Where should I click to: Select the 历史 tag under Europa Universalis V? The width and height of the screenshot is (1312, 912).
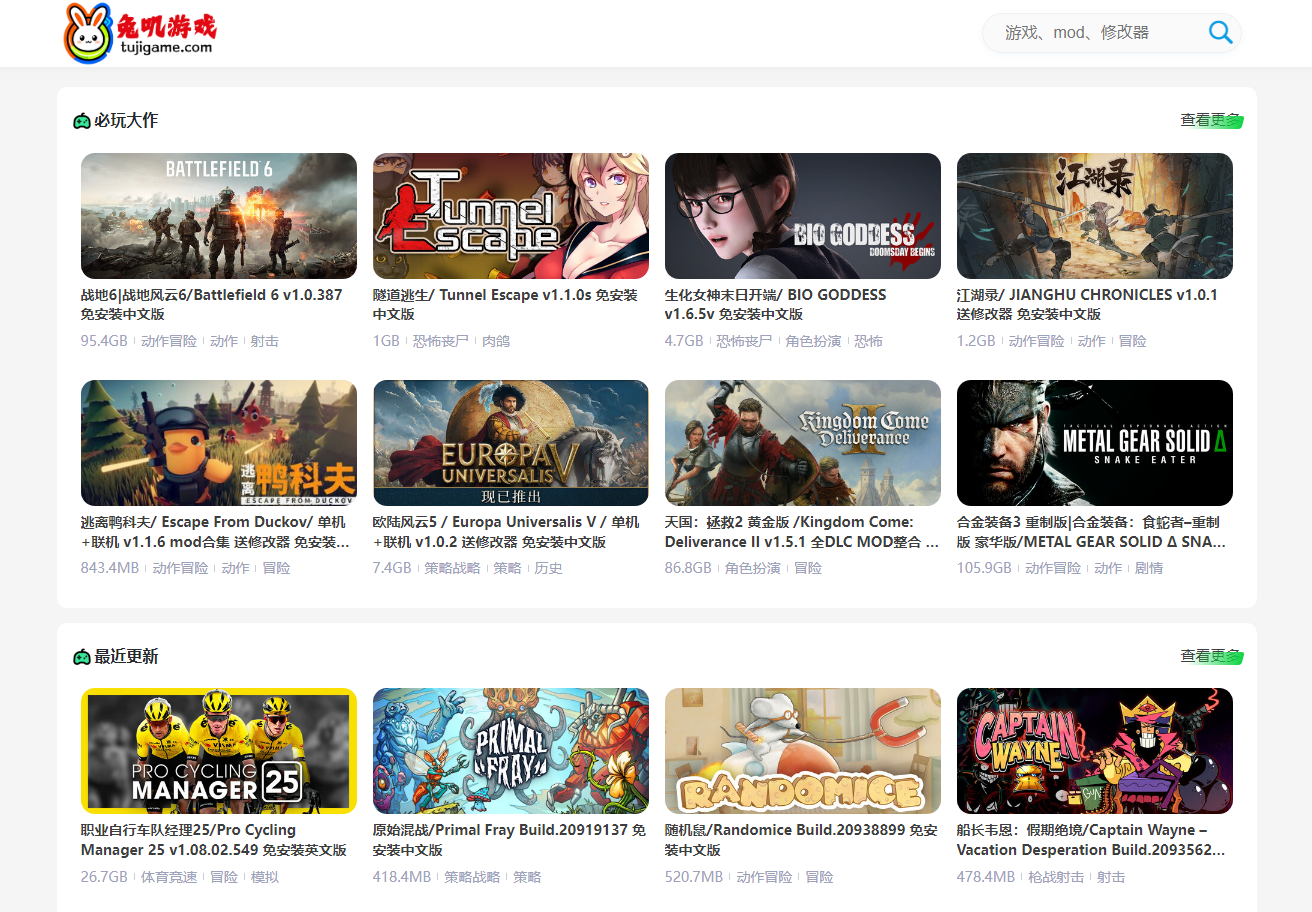coord(548,568)
